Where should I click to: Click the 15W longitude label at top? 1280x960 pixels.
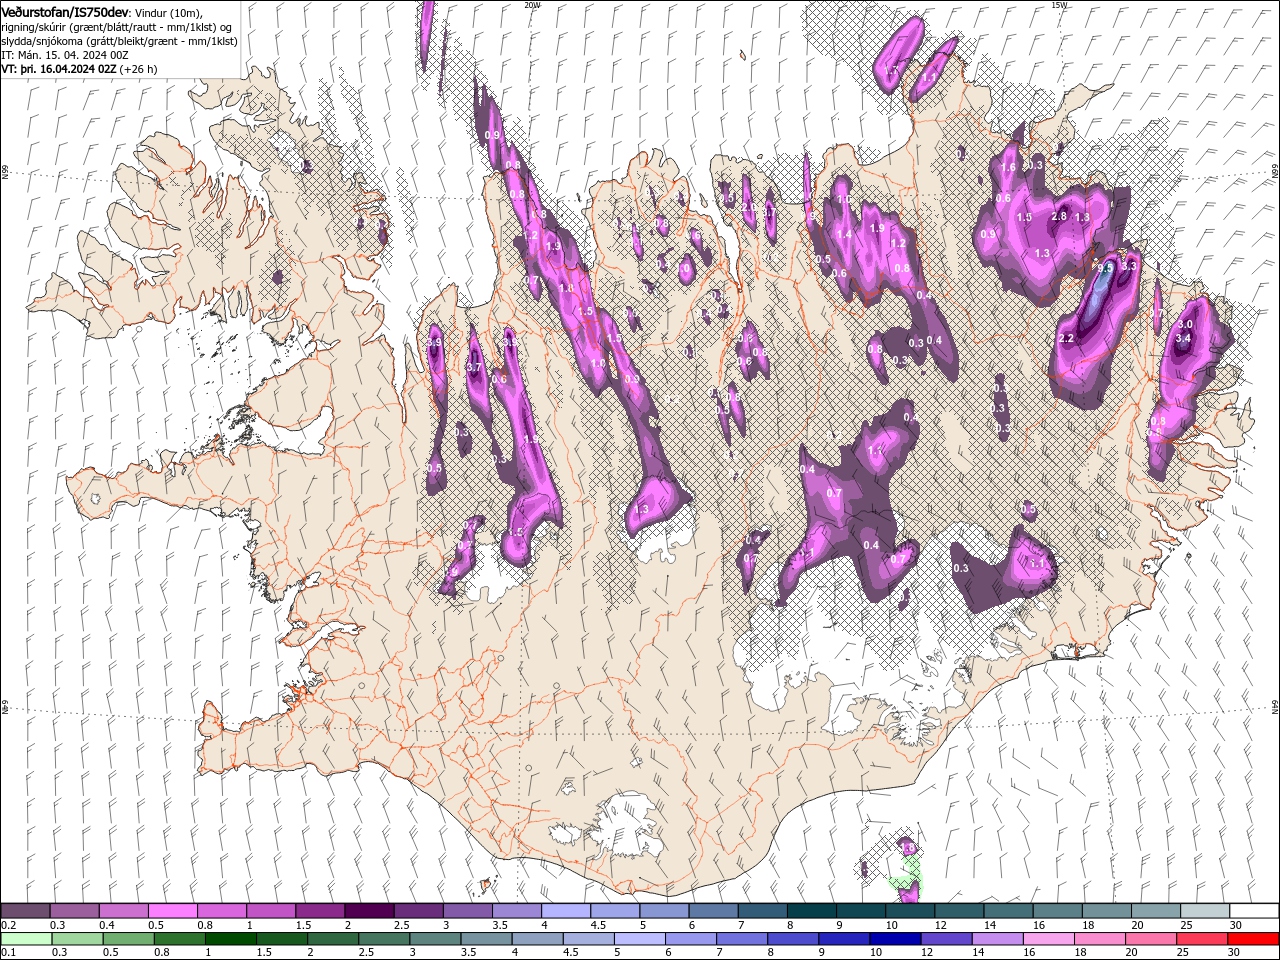[1059, 5]
